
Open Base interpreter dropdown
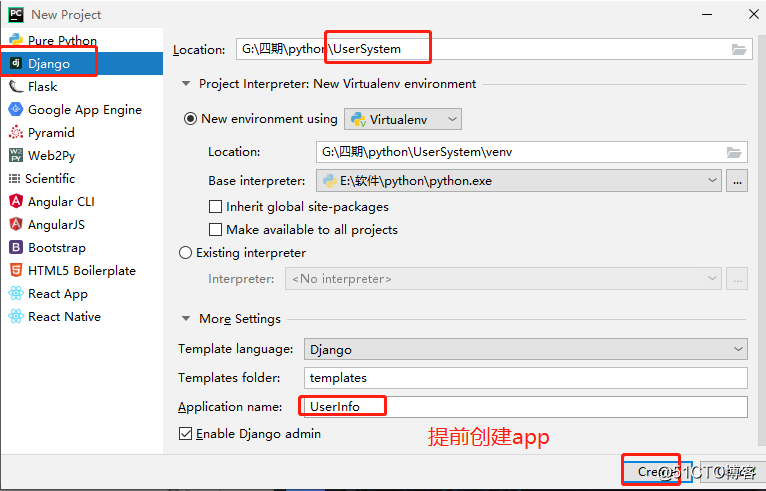coord(519,181)
